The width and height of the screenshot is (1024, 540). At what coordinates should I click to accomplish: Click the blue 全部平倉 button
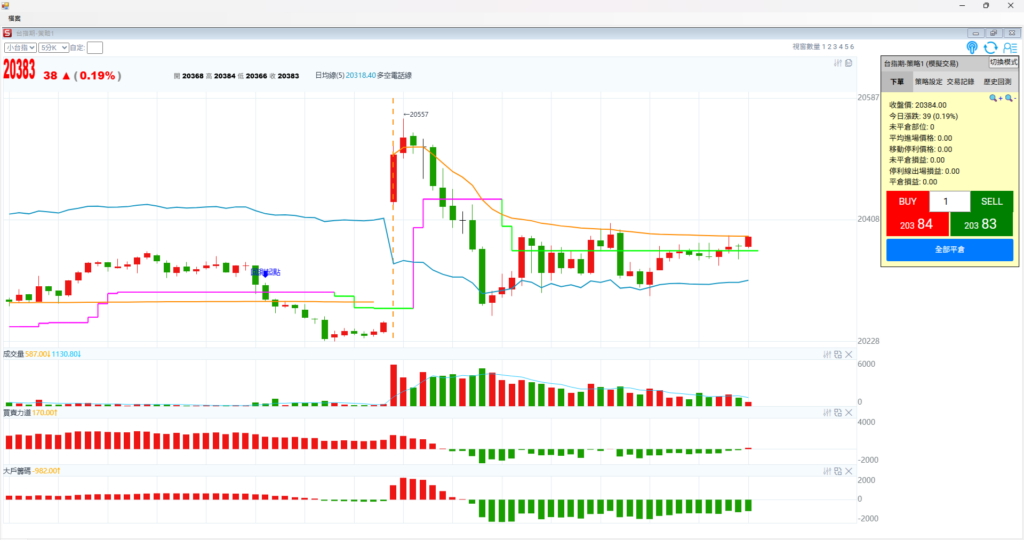[x=949, y=249]
